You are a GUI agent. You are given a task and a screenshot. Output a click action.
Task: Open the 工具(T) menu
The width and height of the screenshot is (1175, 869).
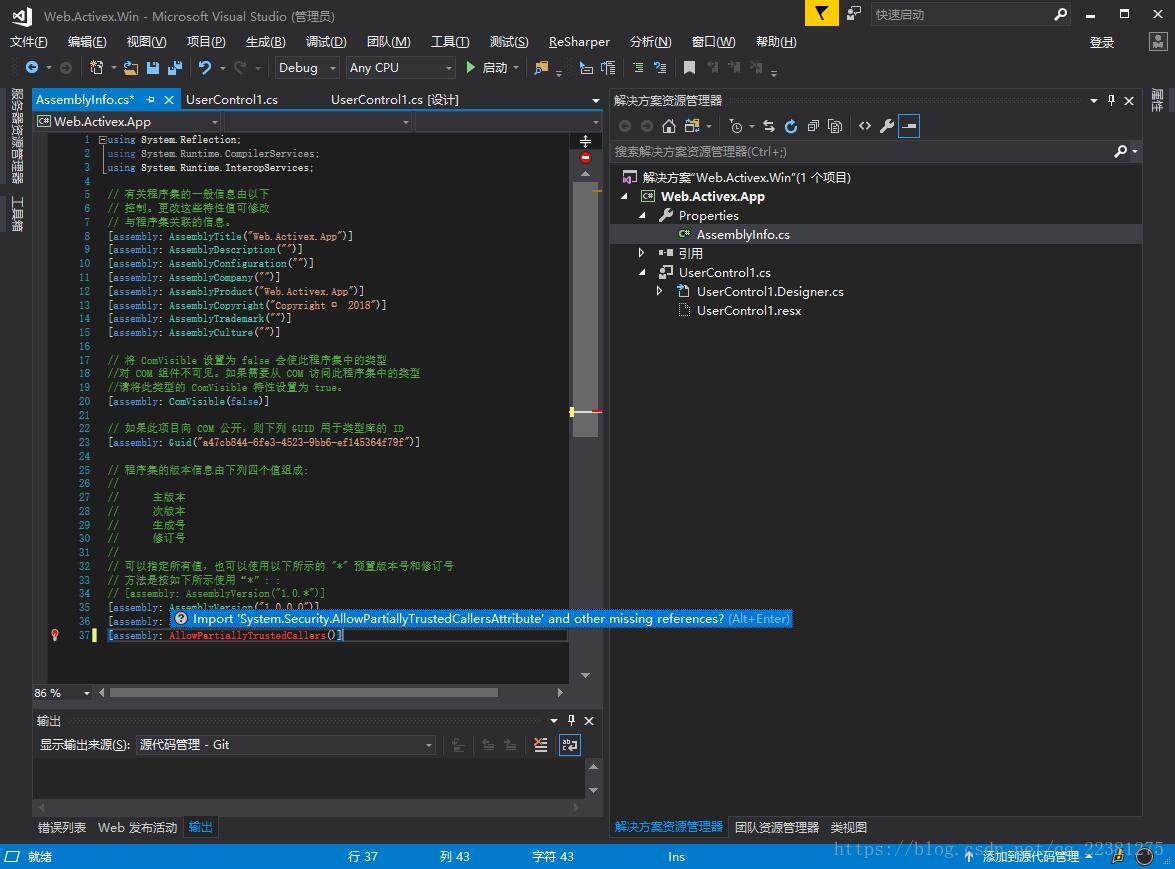pyautogui.click(x=450, y=42)
